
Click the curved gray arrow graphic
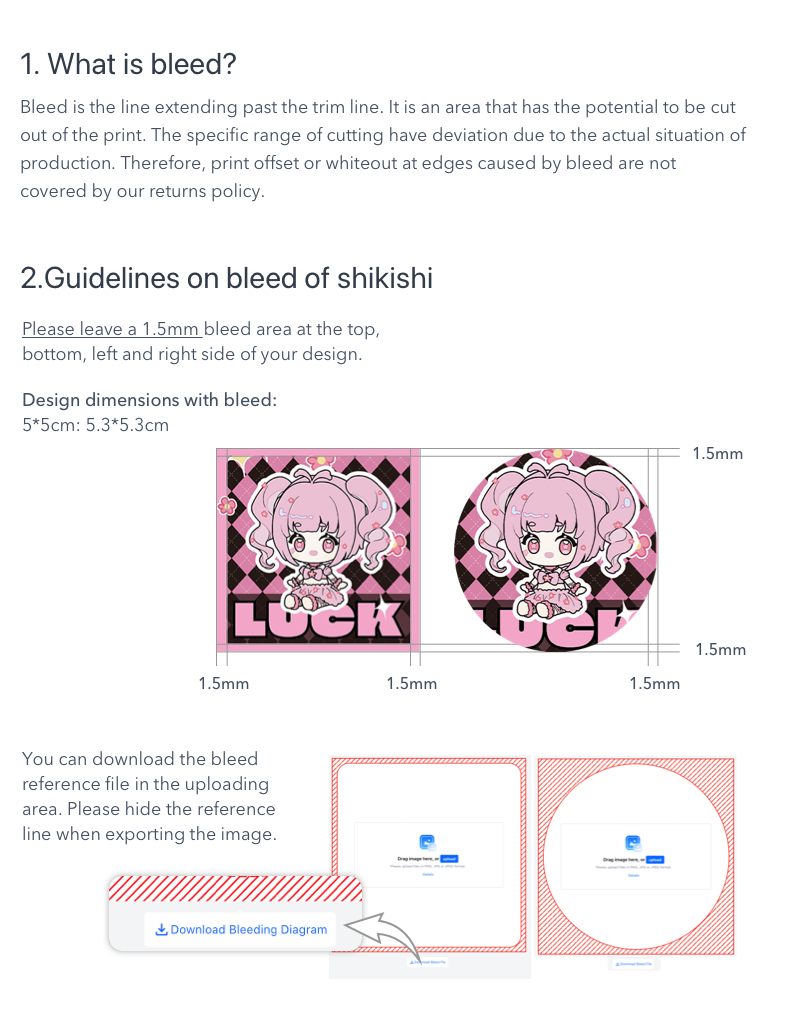[x=384, y=935]
